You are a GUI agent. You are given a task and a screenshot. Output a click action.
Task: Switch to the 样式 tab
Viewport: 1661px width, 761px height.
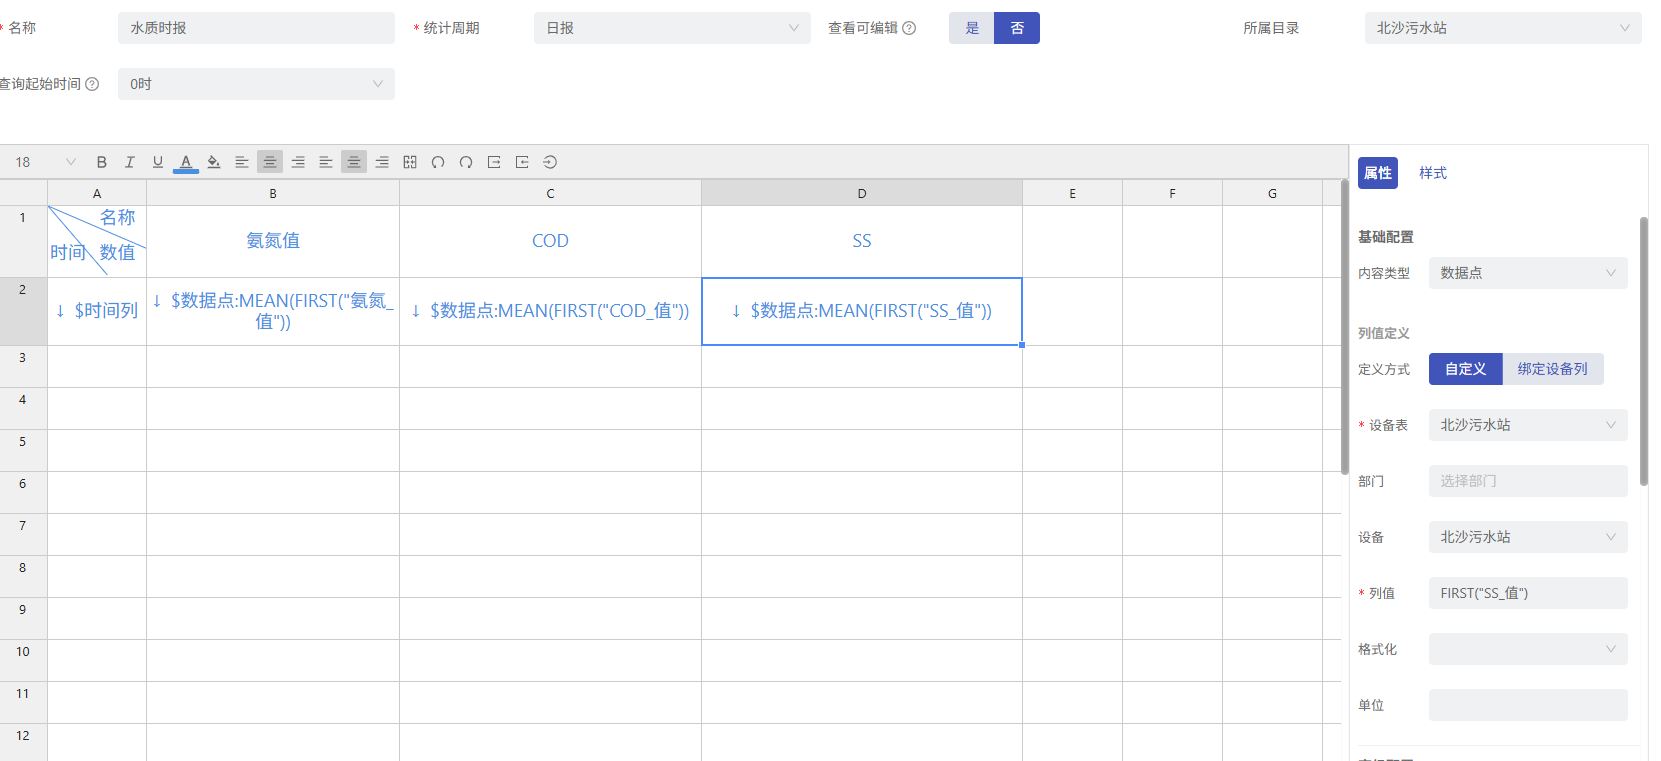tap(1433, 173)
